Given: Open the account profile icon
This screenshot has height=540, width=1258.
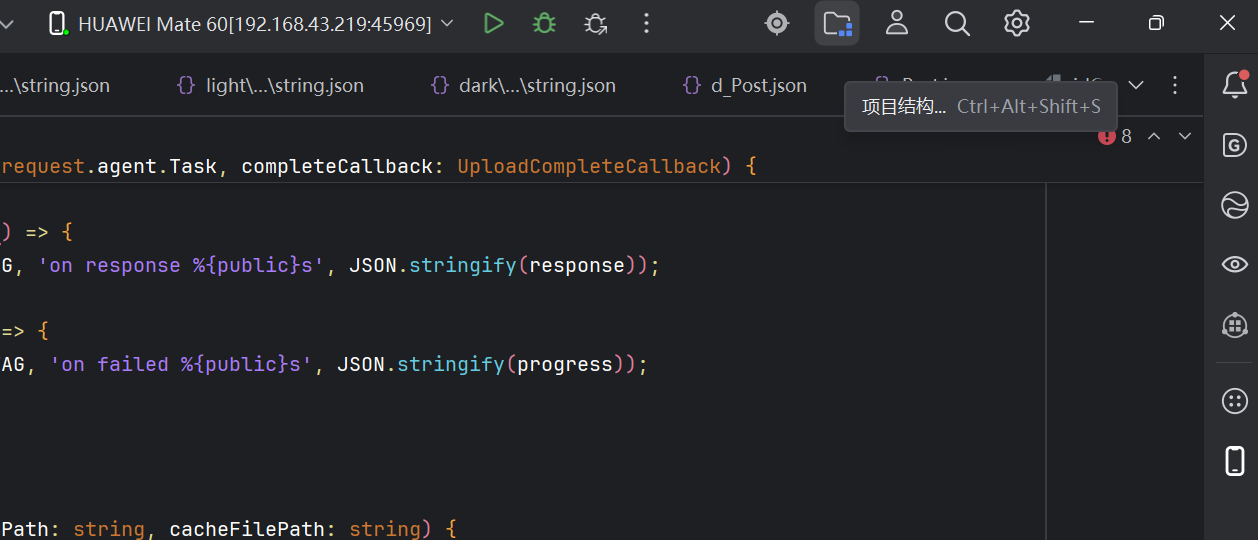Looking at the screenshot, I should click(x=897, y=23).
